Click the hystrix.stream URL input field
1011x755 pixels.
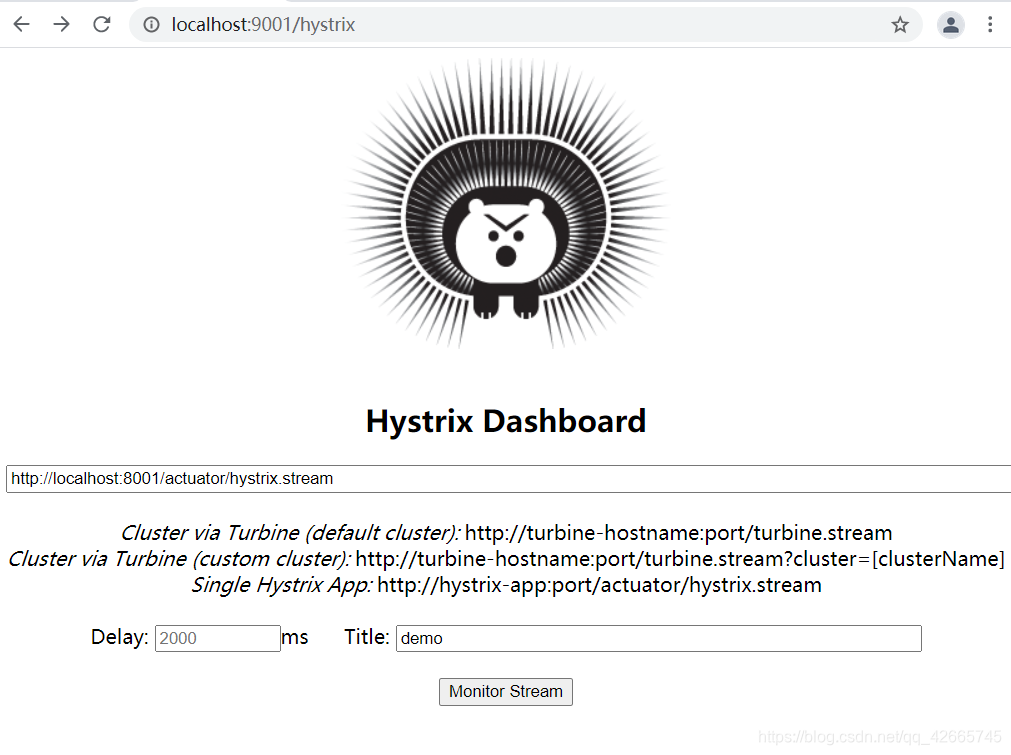point(509,478)
